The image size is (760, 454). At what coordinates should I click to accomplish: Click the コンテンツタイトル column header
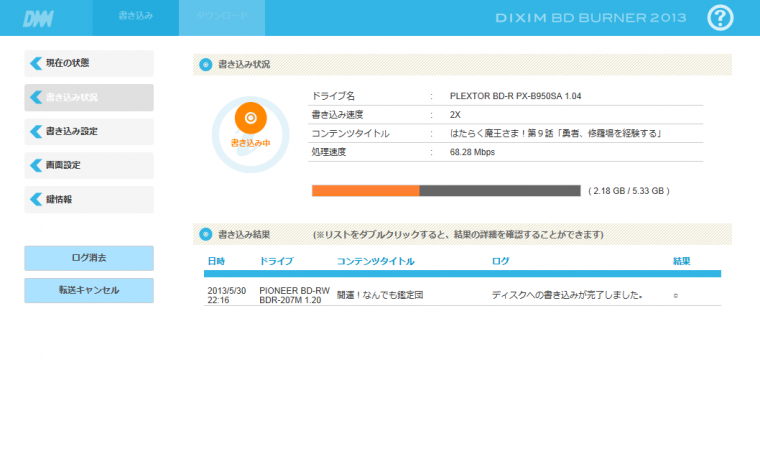coord(376,261)
